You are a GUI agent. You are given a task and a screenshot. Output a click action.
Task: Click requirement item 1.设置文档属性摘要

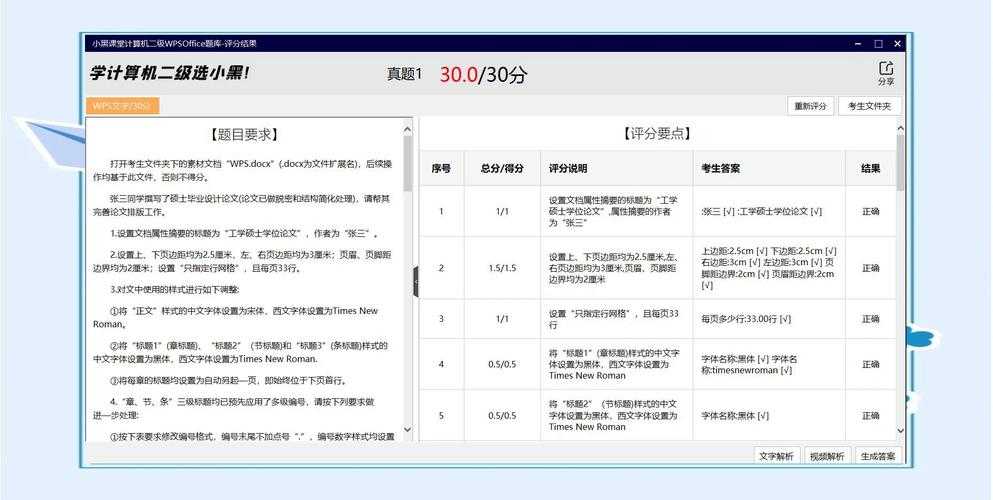click(x=244, y=234)
